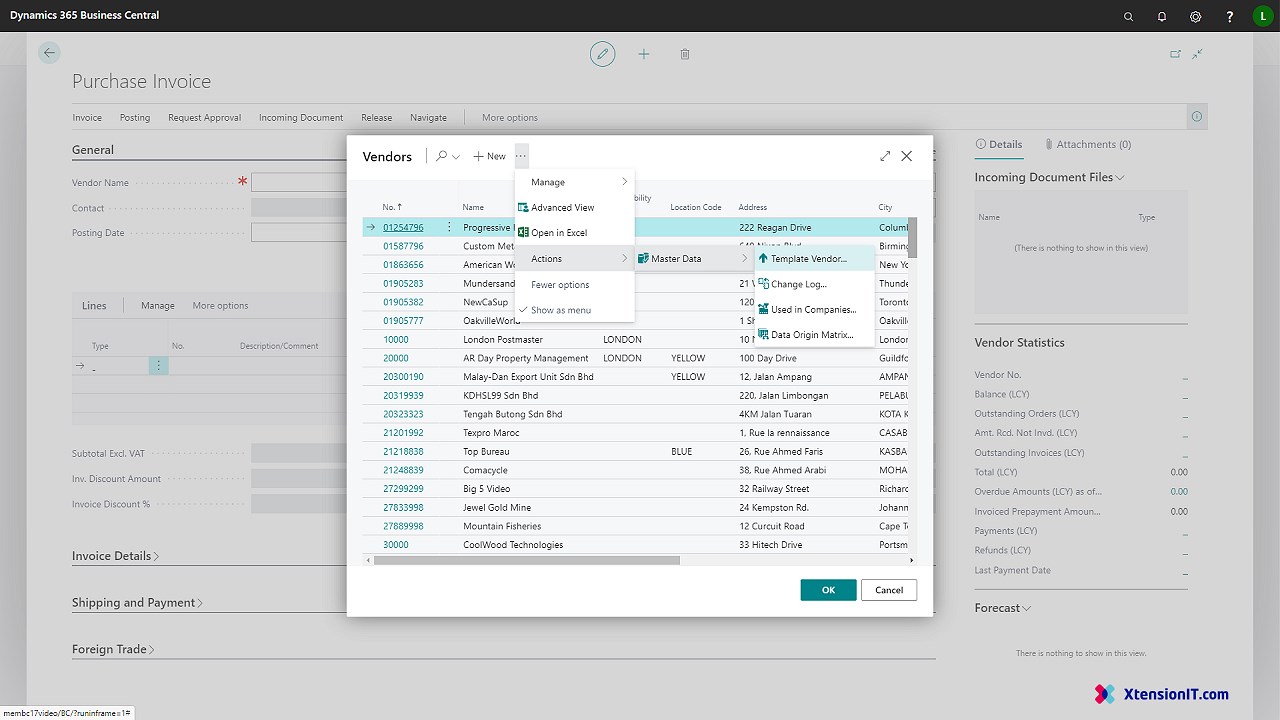Open Dynamics 365 settings gear
The height and width of the screenshot is (720, 1280).
1195,16
